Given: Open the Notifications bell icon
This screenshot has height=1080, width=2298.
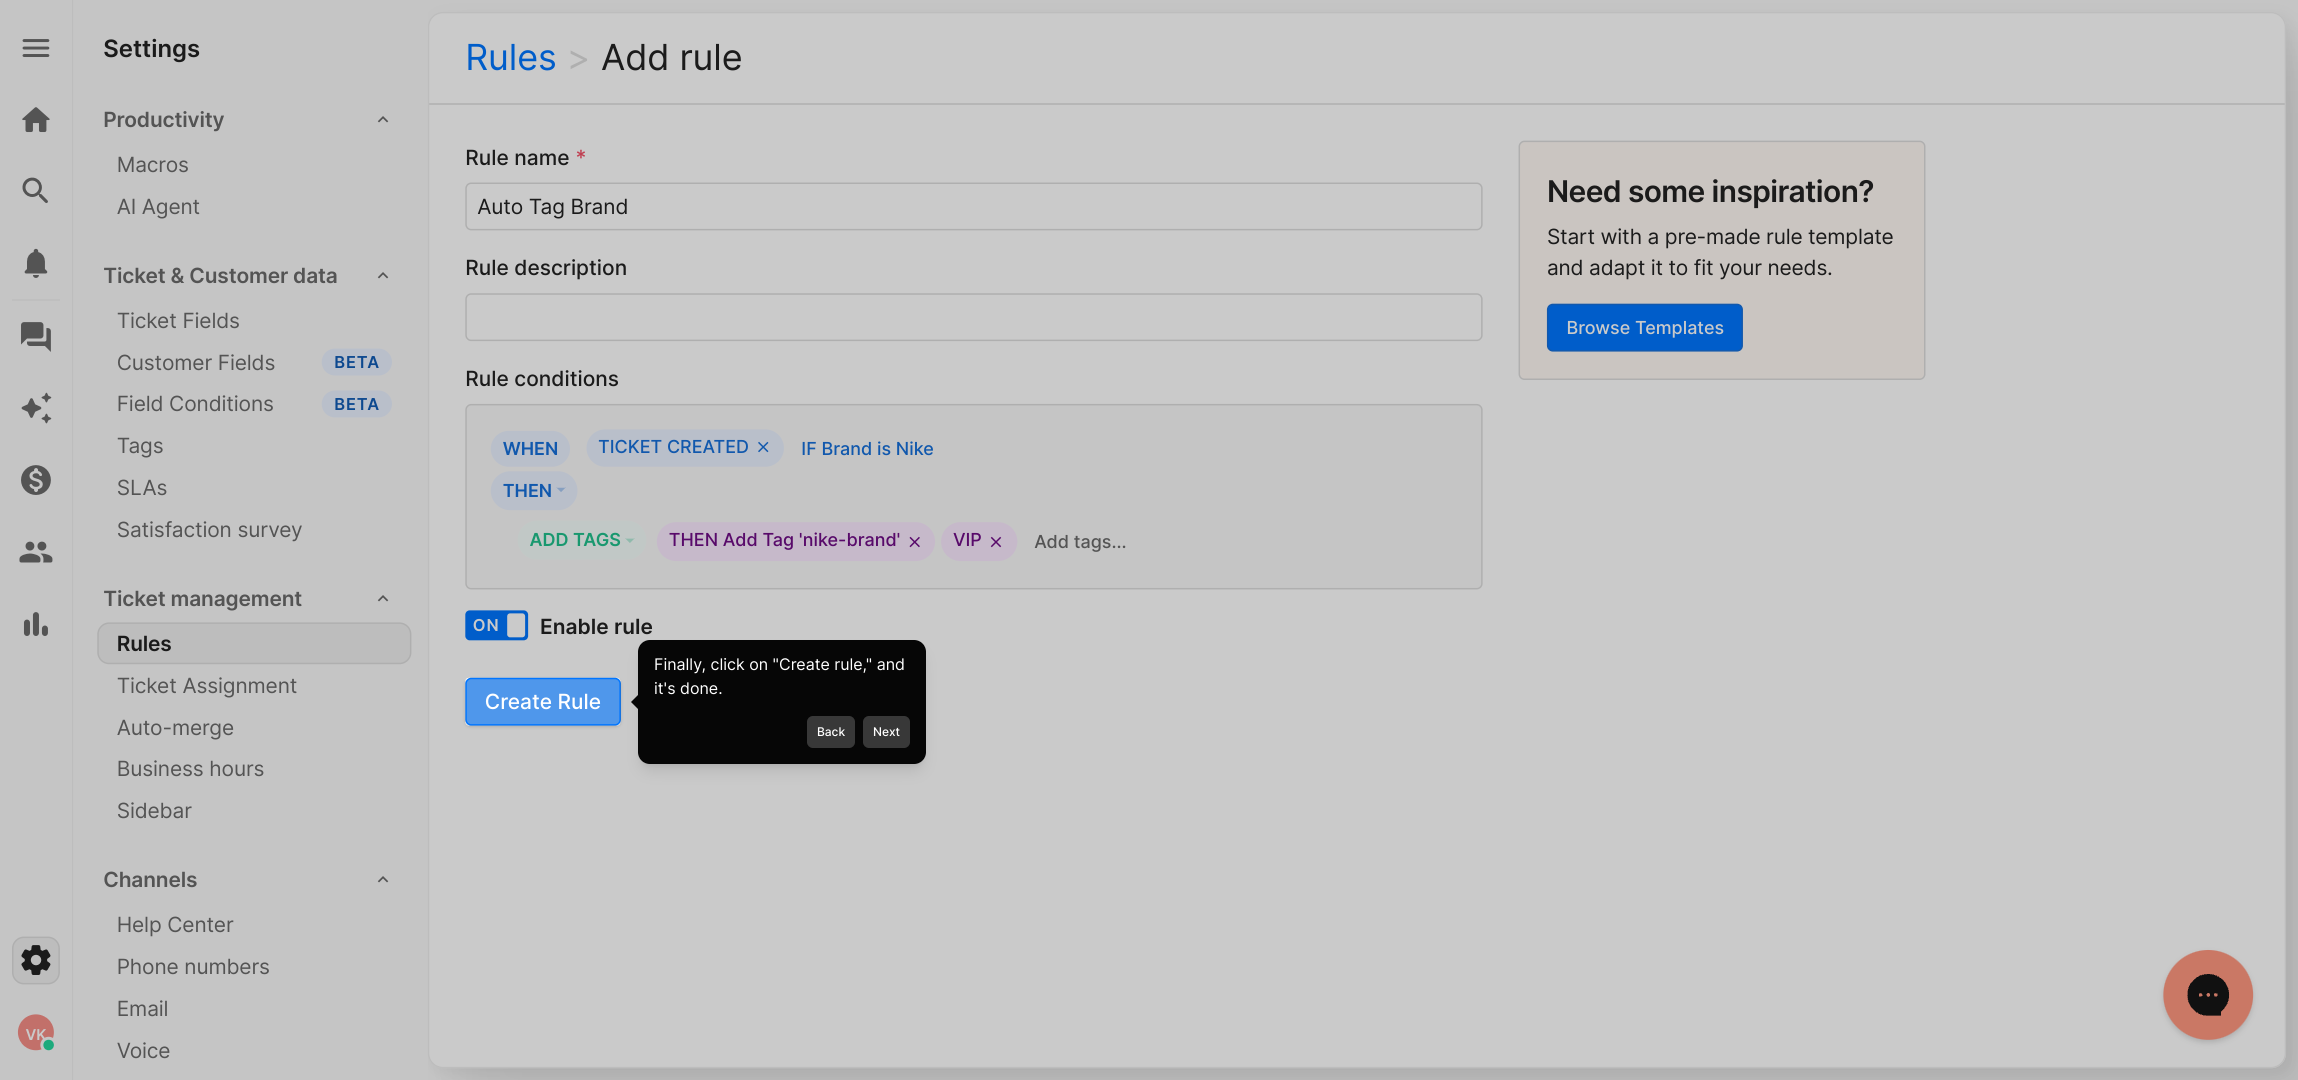Looking at the screenshot, I should pyautogui.click(x=36, y=263).
